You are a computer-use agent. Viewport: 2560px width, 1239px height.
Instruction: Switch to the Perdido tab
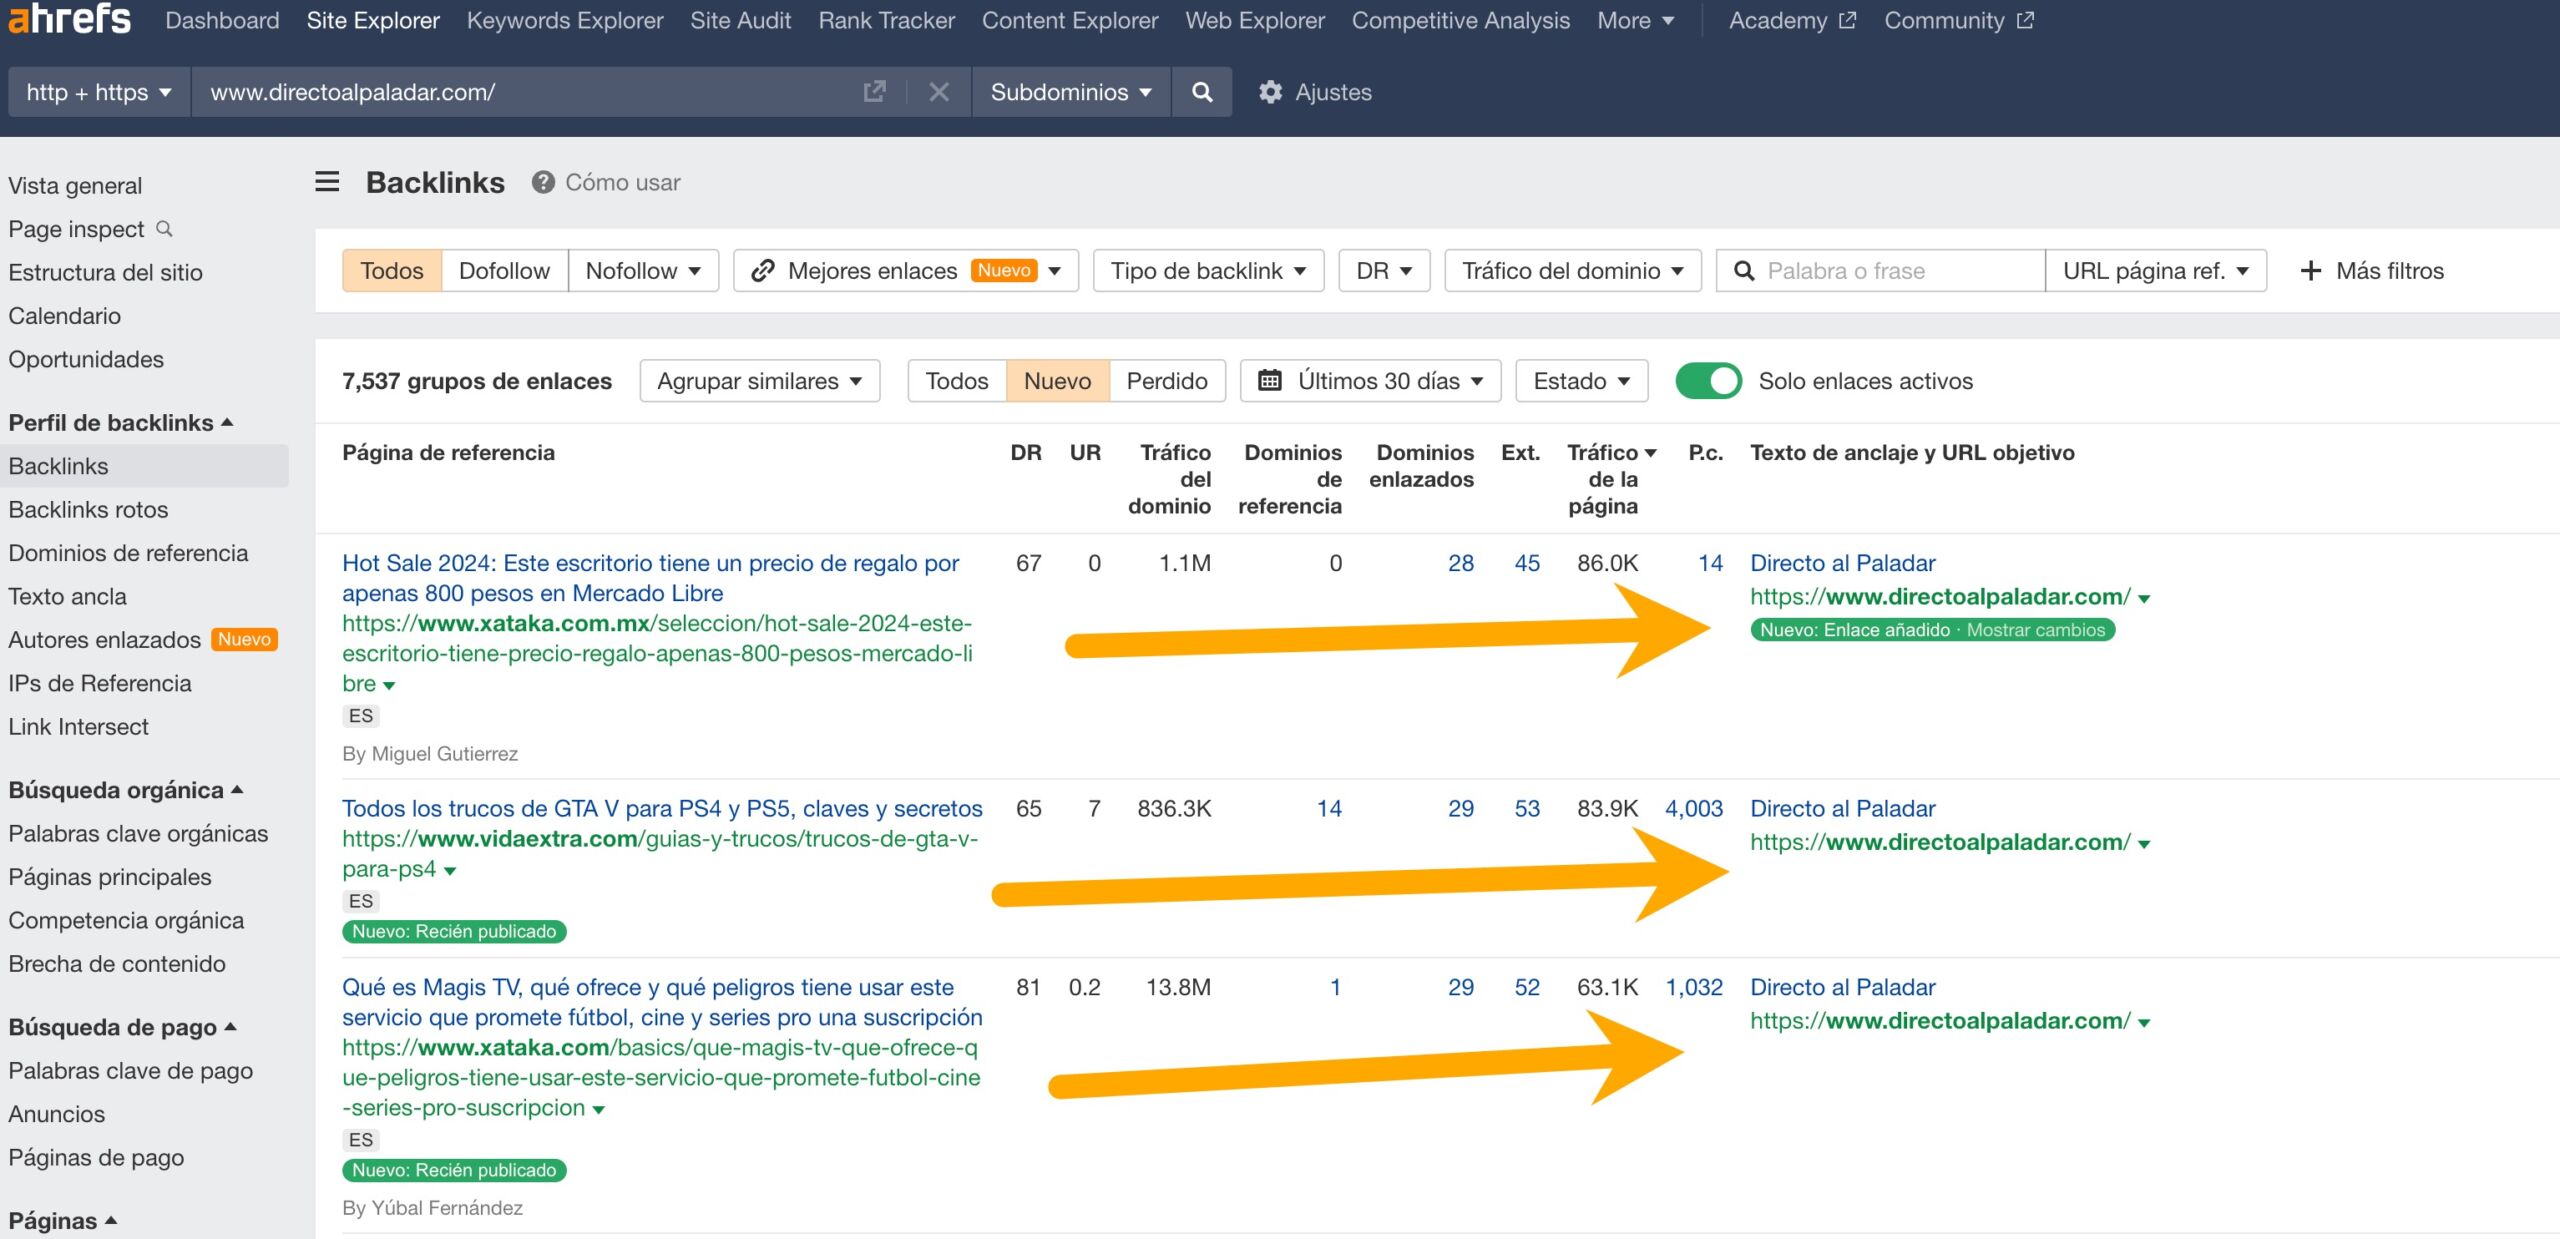1169,380
